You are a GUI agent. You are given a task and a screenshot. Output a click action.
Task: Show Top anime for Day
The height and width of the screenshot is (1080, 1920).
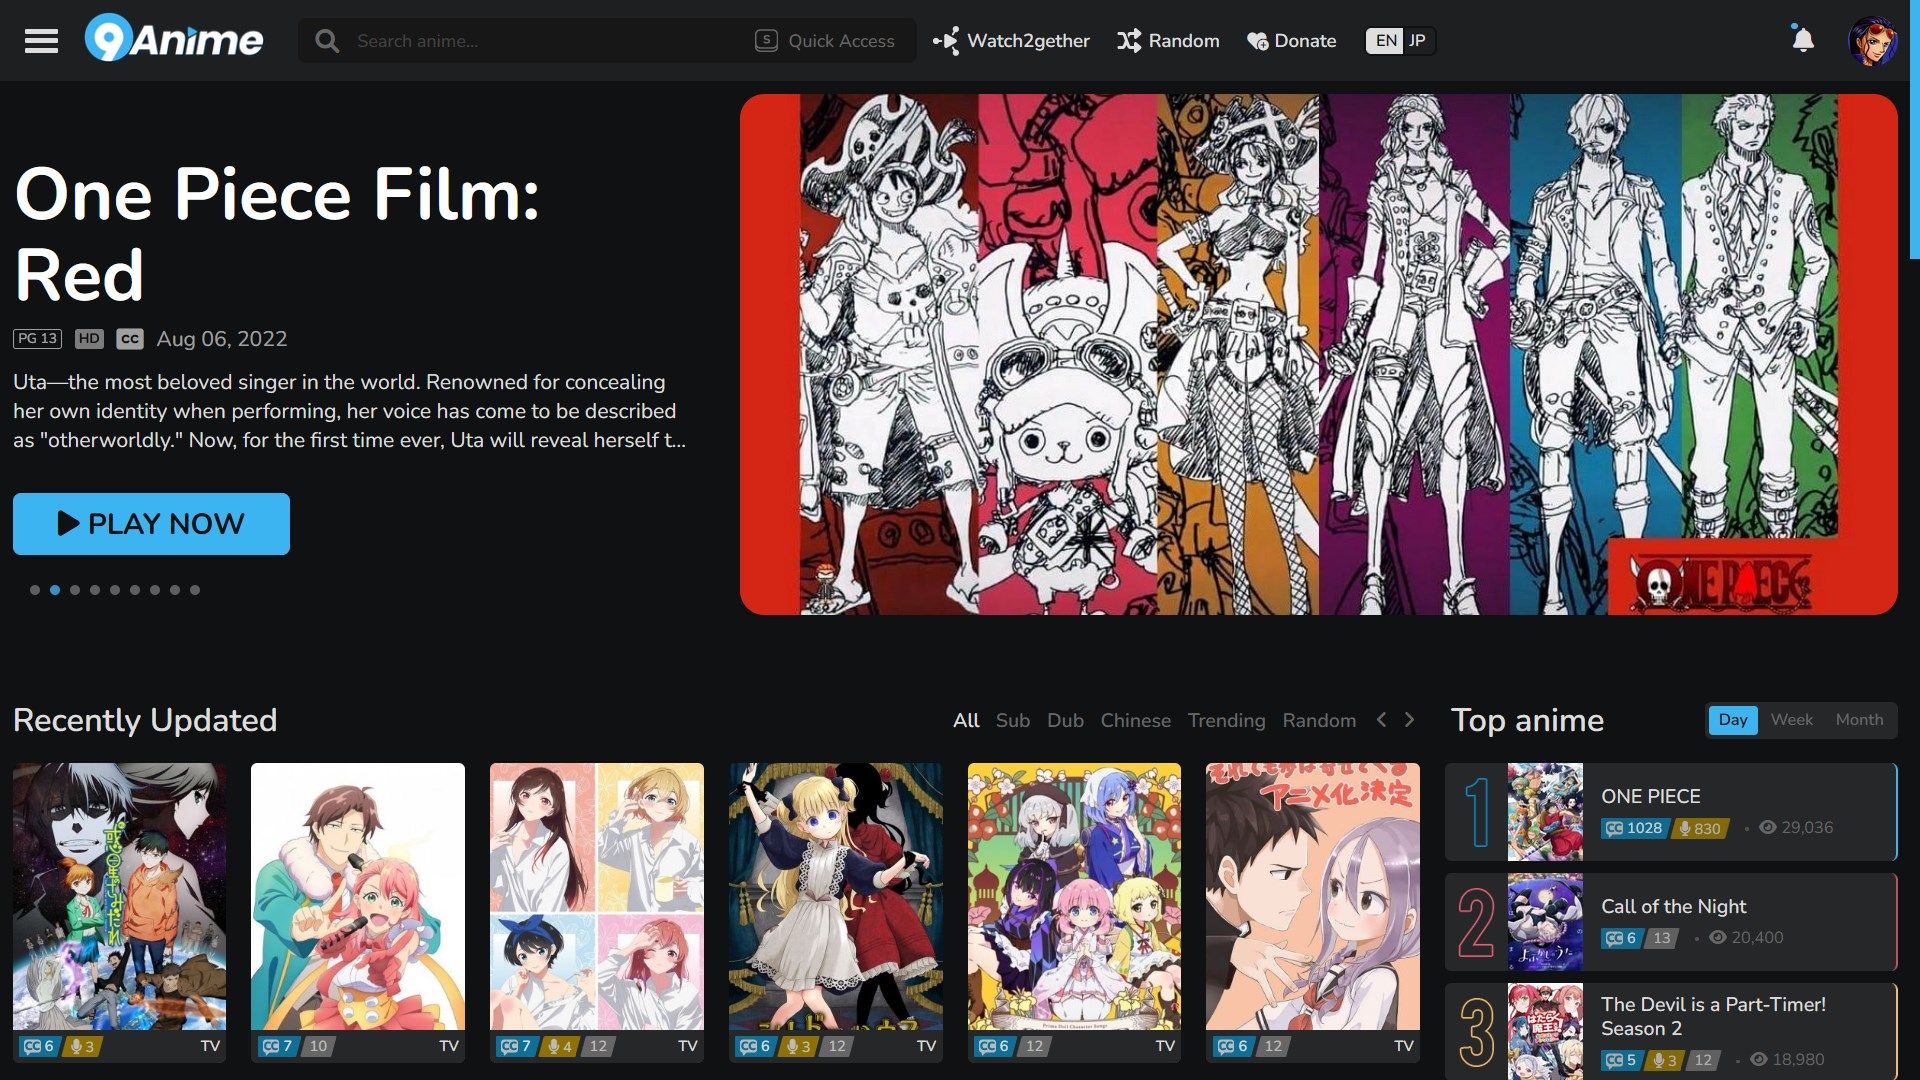click(1733, 720)
